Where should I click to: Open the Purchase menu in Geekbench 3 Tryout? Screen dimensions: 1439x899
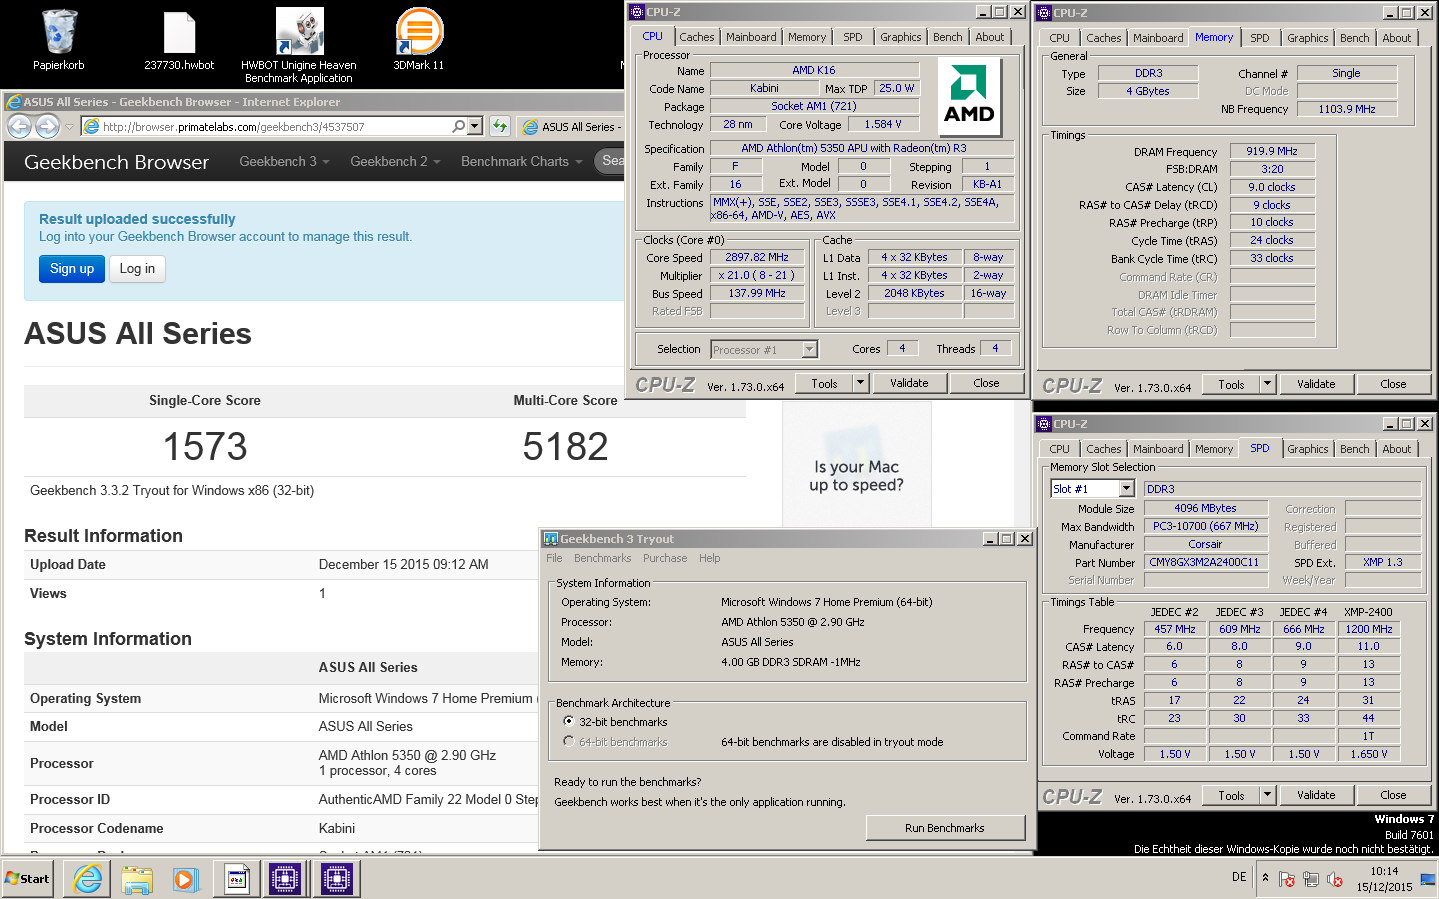(665, 558)
